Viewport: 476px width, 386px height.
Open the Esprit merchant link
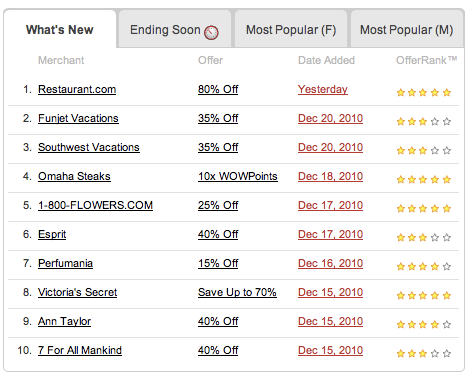click(52, 234)
